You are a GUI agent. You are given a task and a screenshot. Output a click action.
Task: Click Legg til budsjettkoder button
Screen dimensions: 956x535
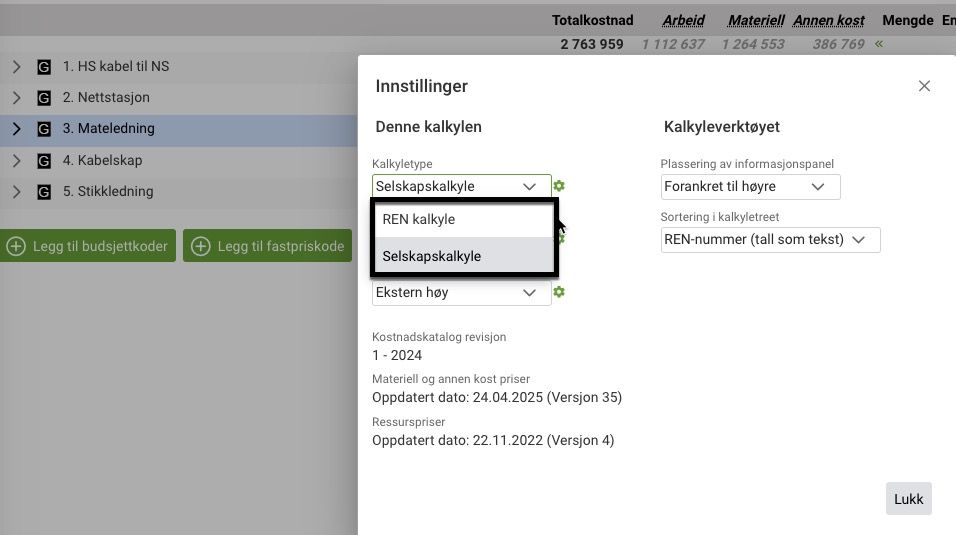coord(88,246)
